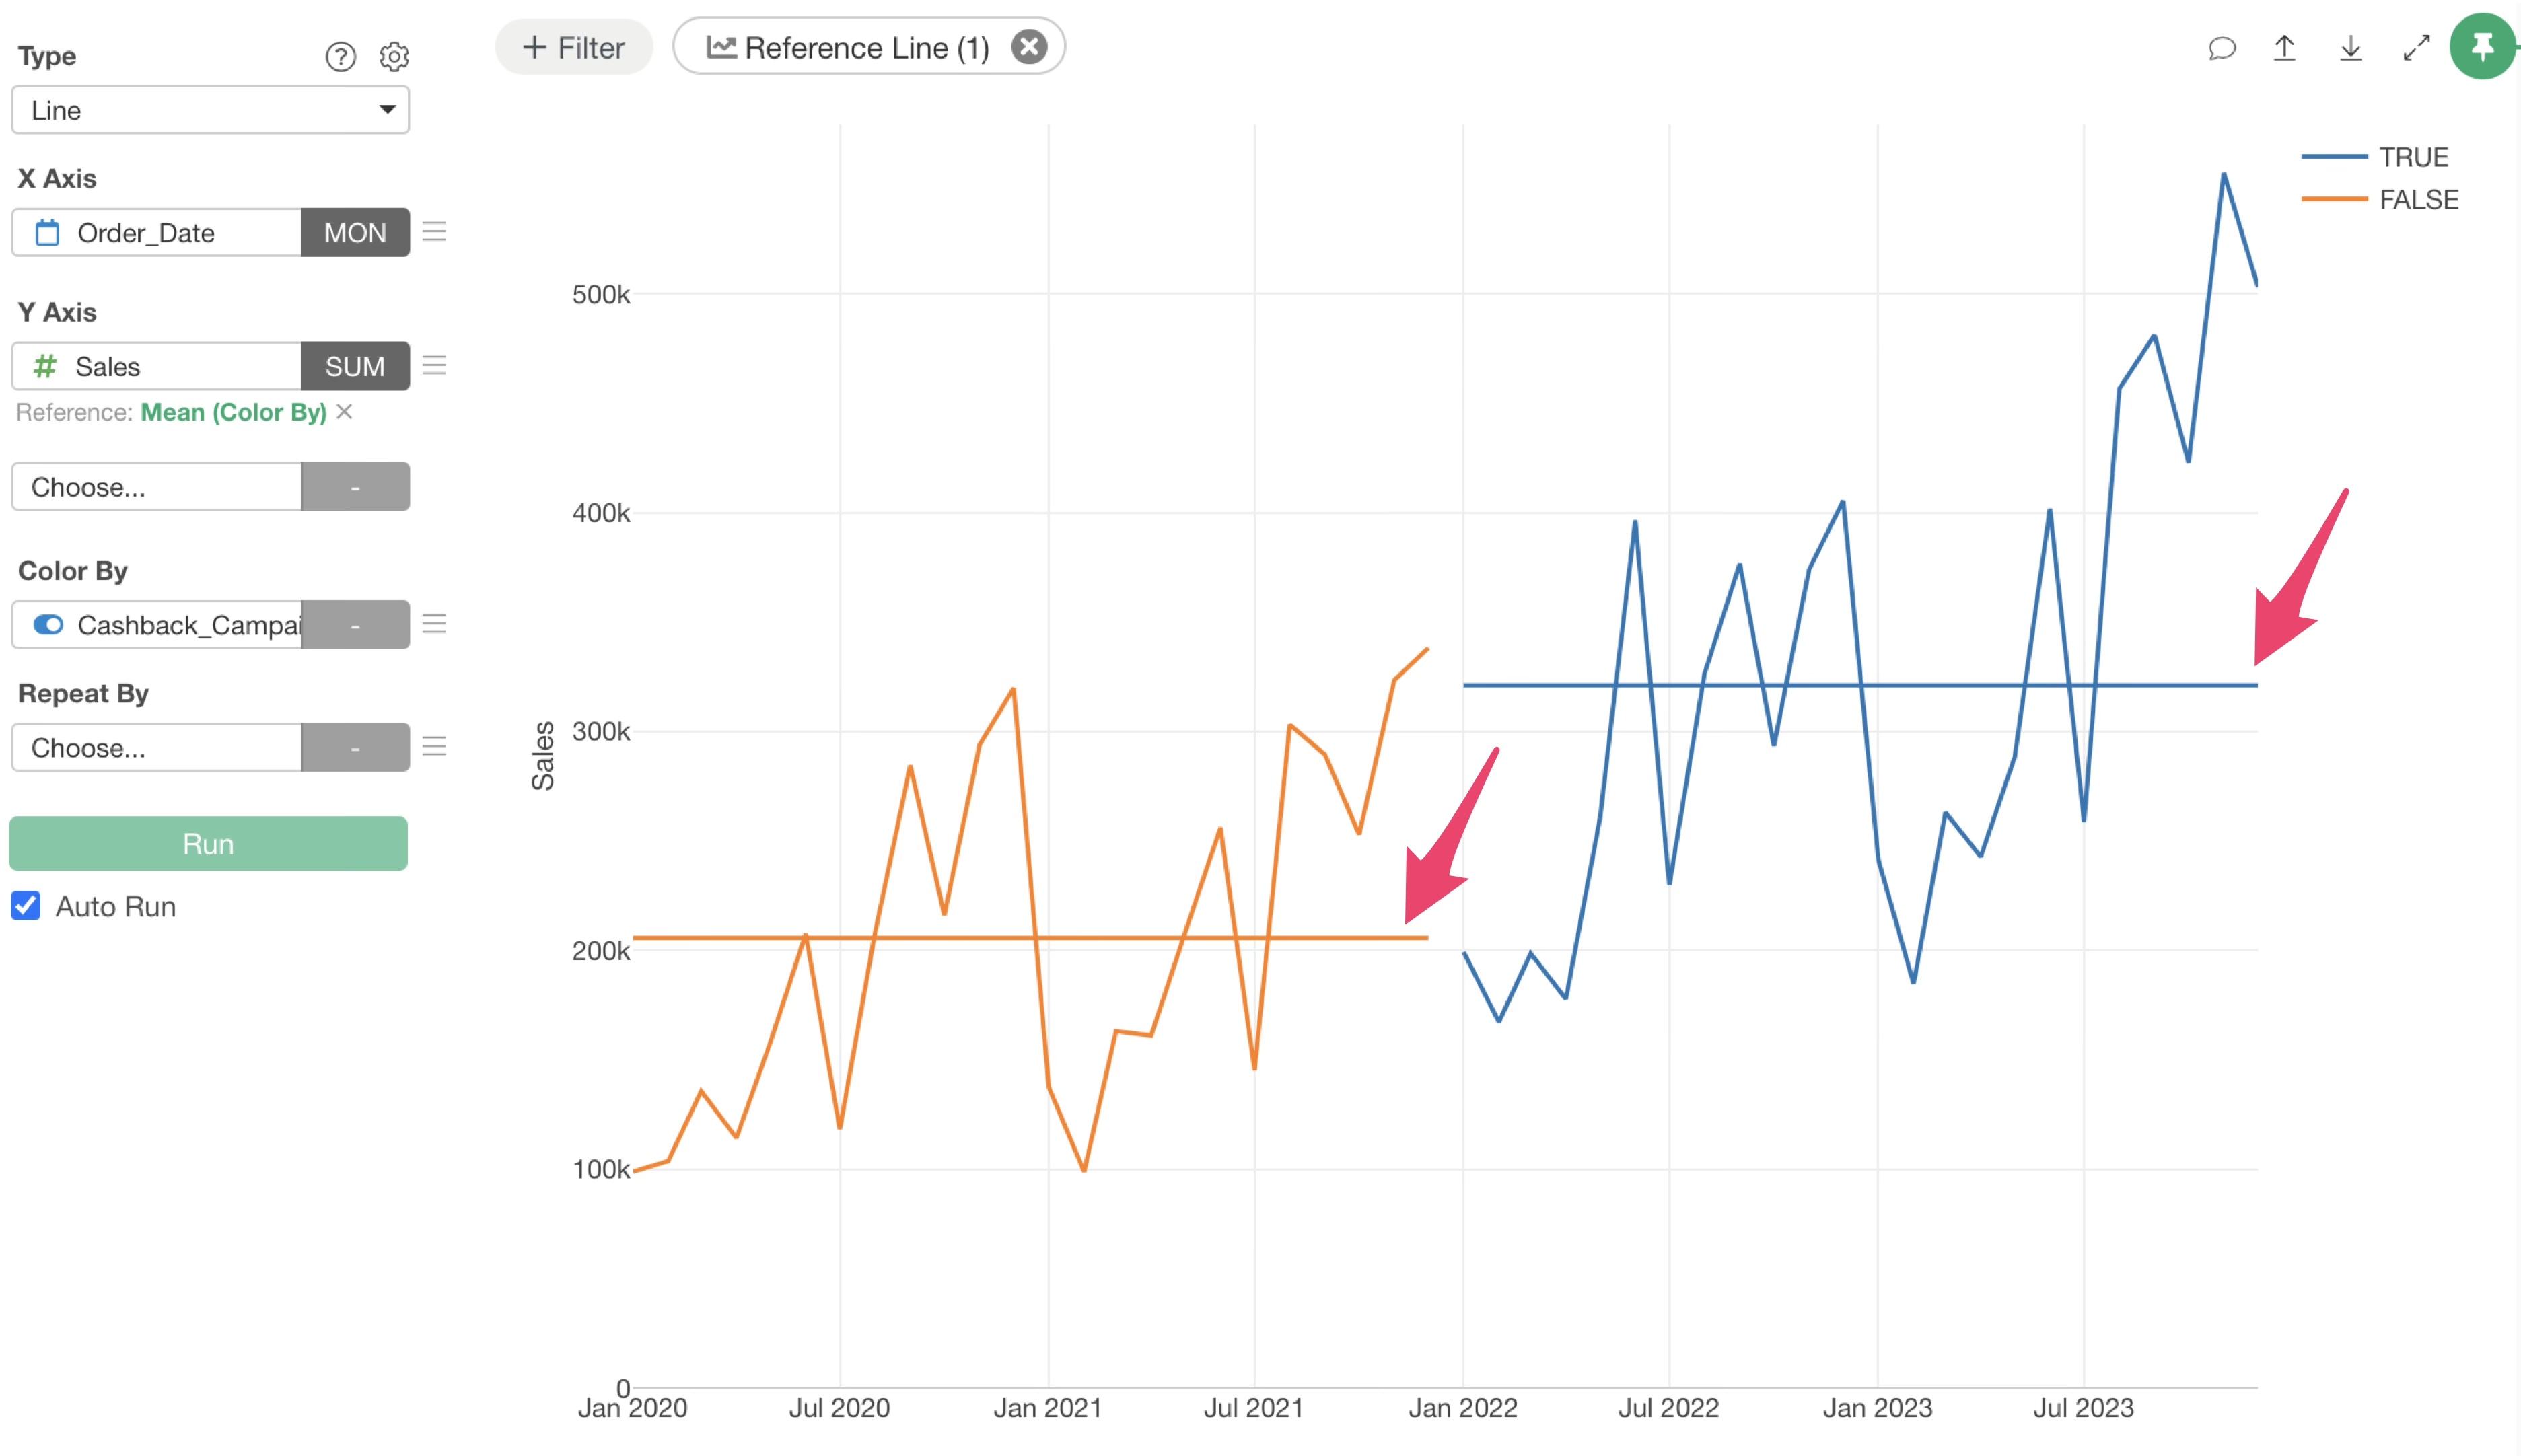Open the MON date unit dropdown
The width and height of the screenshot is (2521, 1456).
(355, 233)
